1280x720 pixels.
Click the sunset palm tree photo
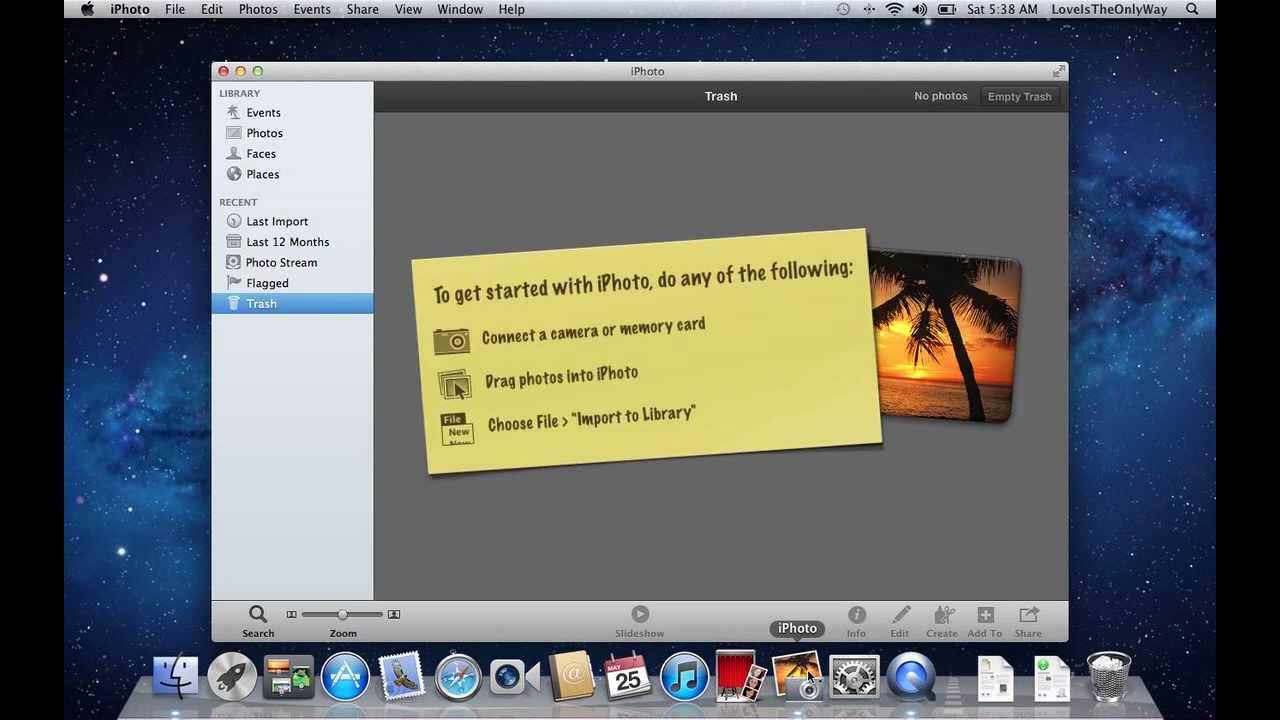coord(946,336)
